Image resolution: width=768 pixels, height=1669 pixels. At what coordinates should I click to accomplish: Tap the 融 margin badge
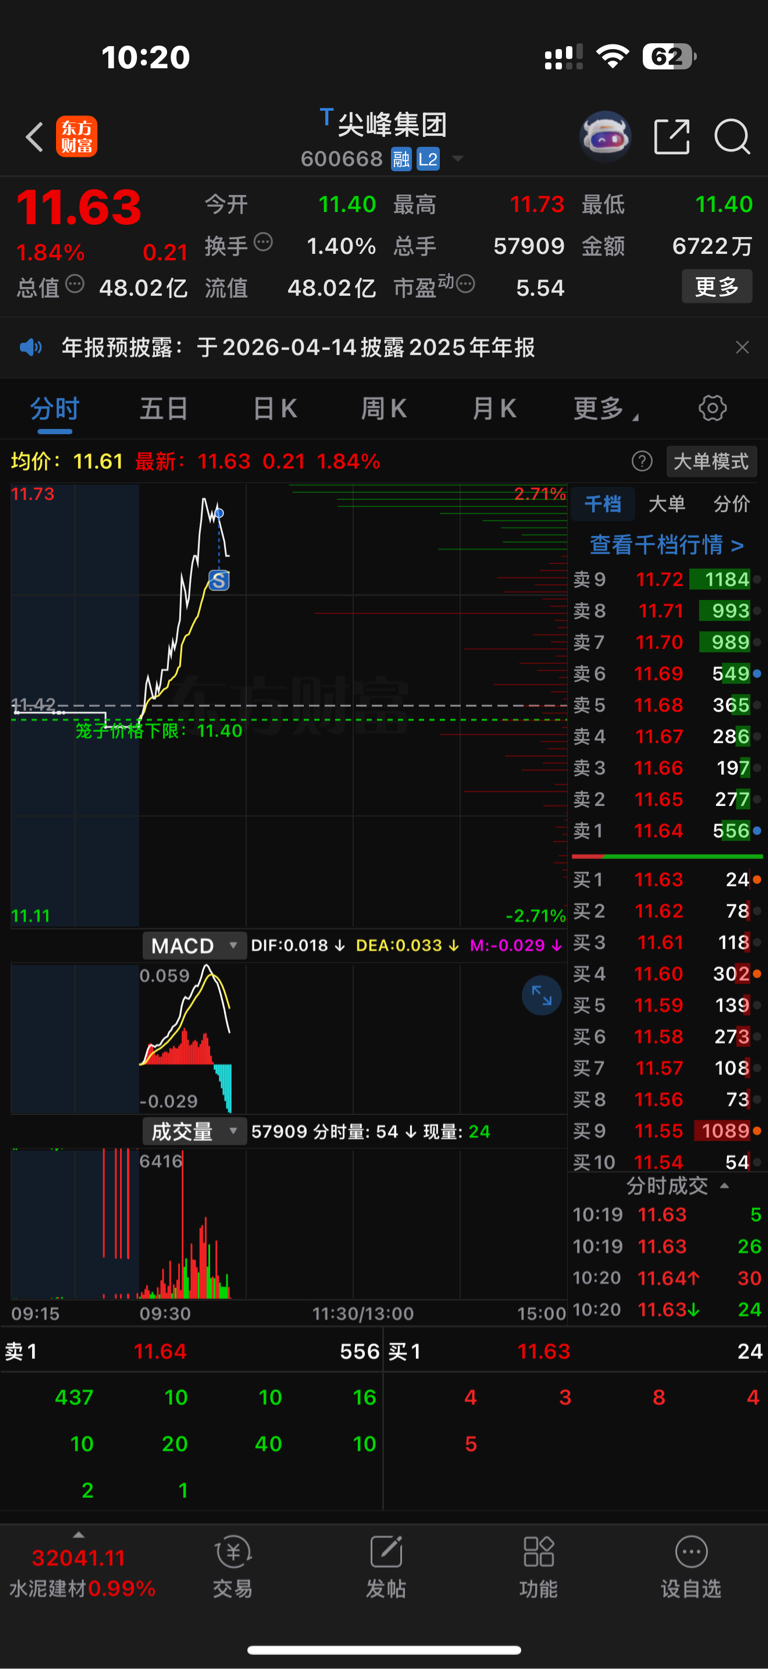pos(401,159)
